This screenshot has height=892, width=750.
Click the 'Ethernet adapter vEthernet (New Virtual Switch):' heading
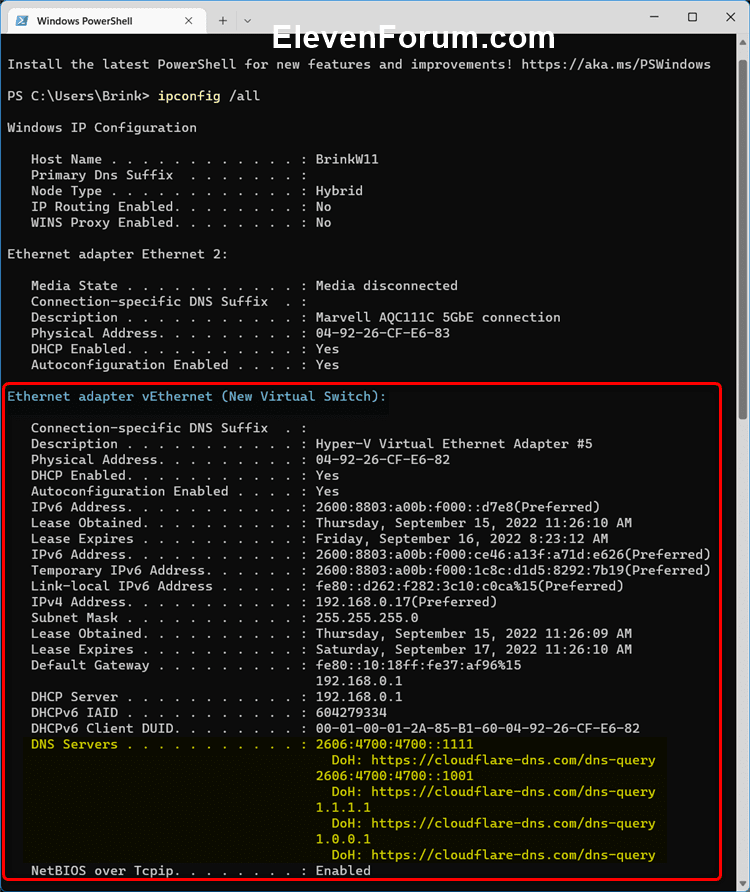[x=196, y=397]
